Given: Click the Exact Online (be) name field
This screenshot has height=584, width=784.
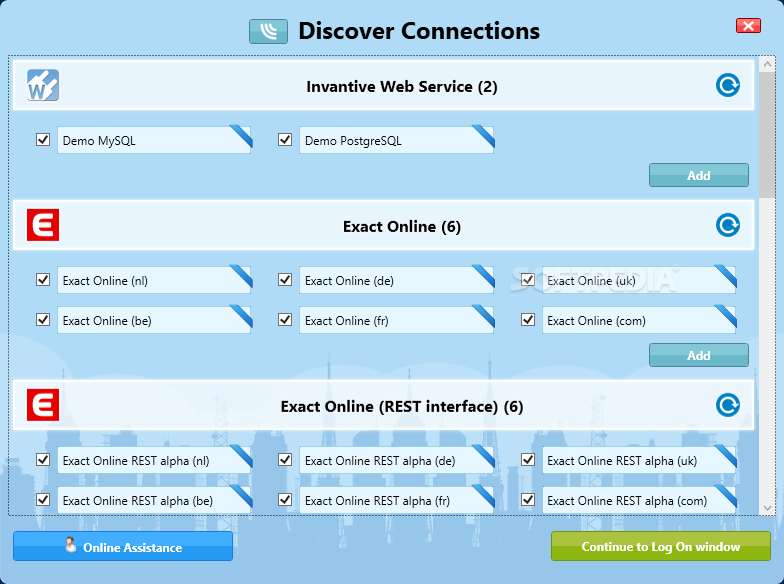Looking at the screenshot, I should (154, 320).
